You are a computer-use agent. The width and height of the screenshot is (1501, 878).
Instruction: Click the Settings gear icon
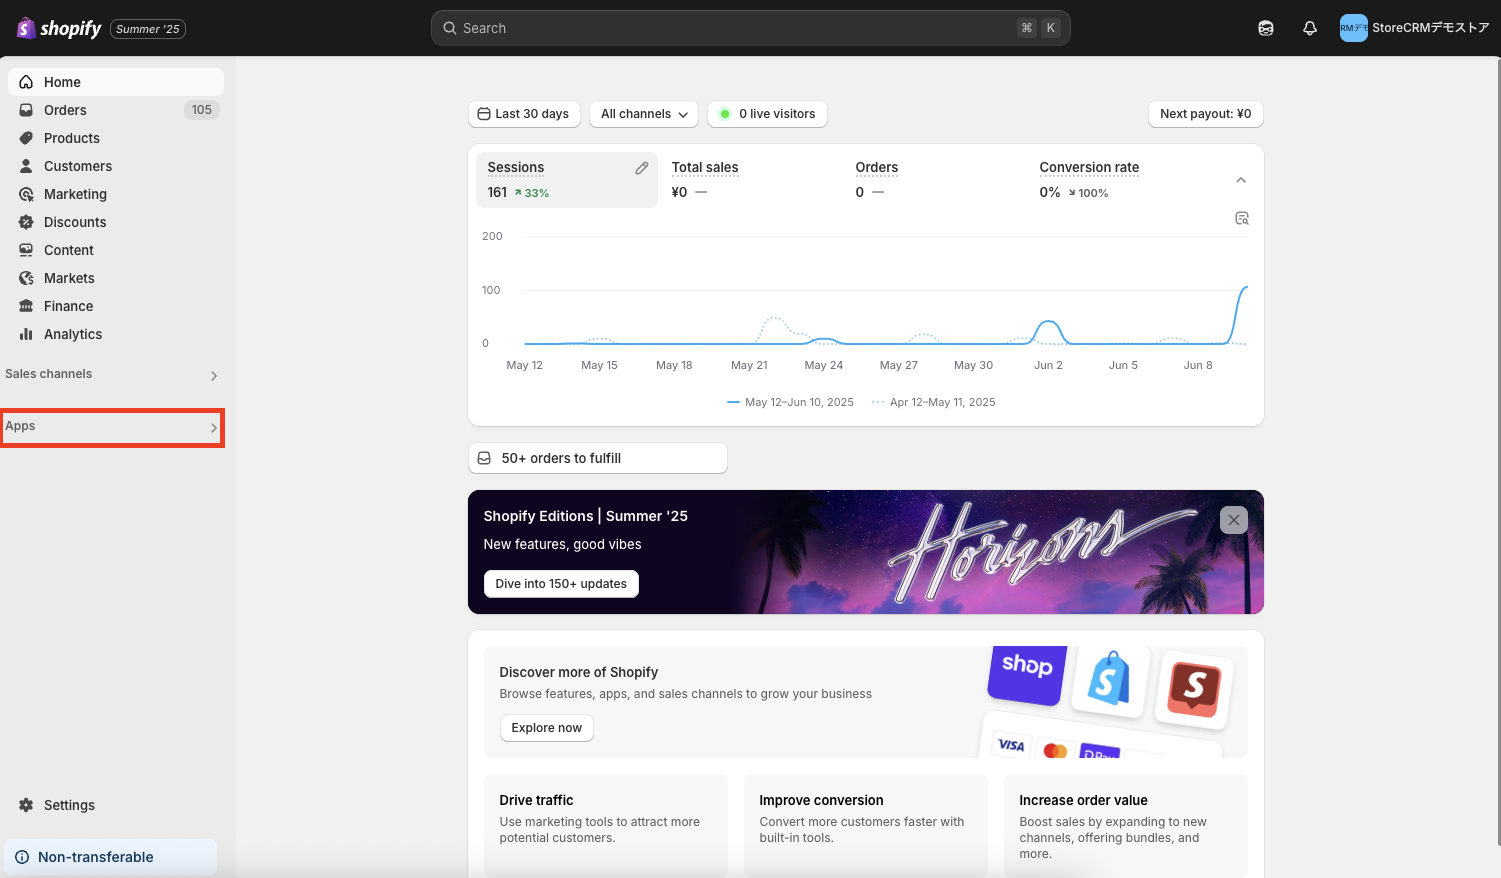coord(26,805)
